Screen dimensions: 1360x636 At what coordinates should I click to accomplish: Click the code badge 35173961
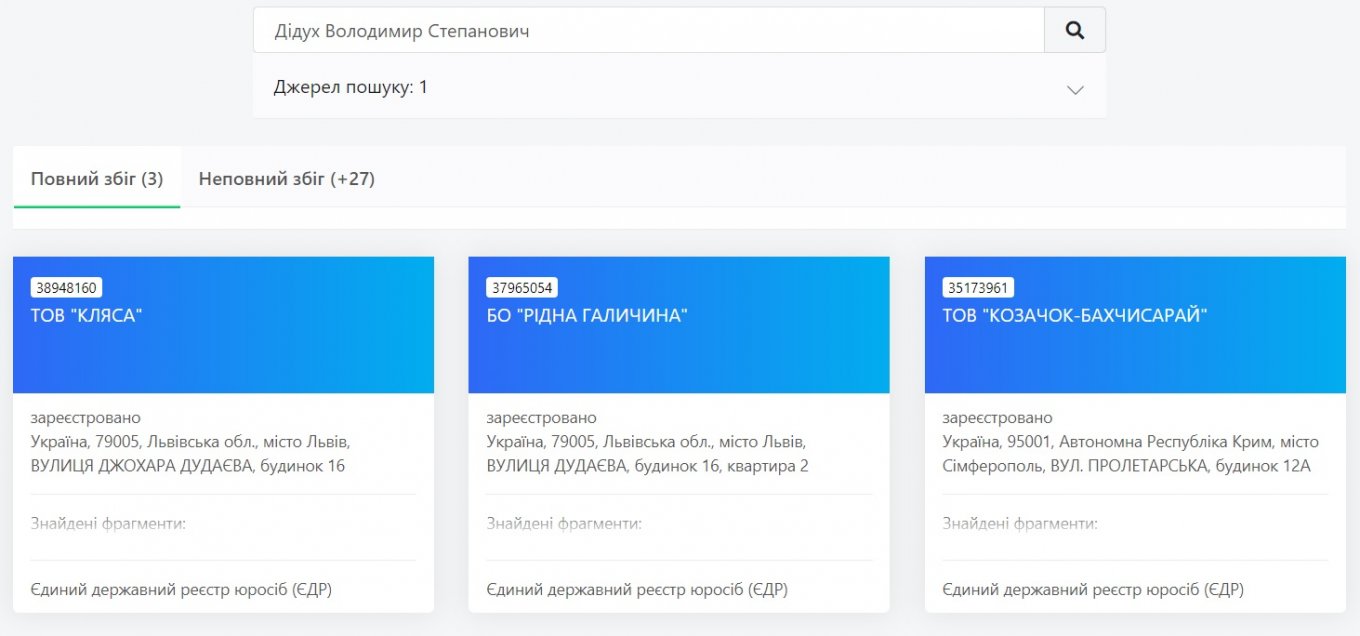pyautogui.click(x=978, y=288)
